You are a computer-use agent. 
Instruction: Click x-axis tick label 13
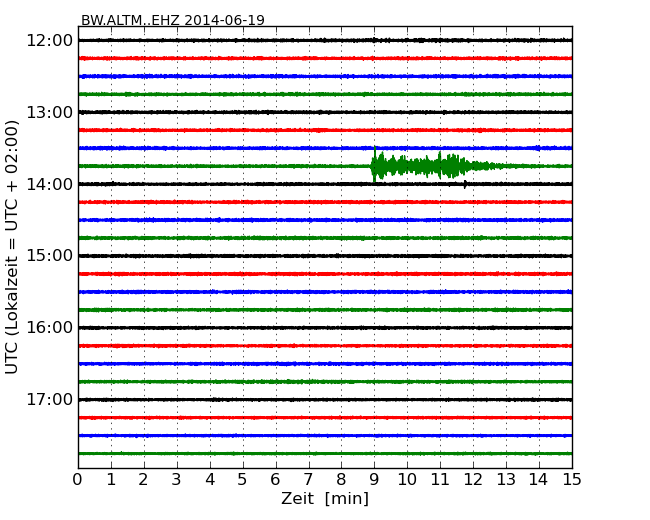[x=506, y=480]
